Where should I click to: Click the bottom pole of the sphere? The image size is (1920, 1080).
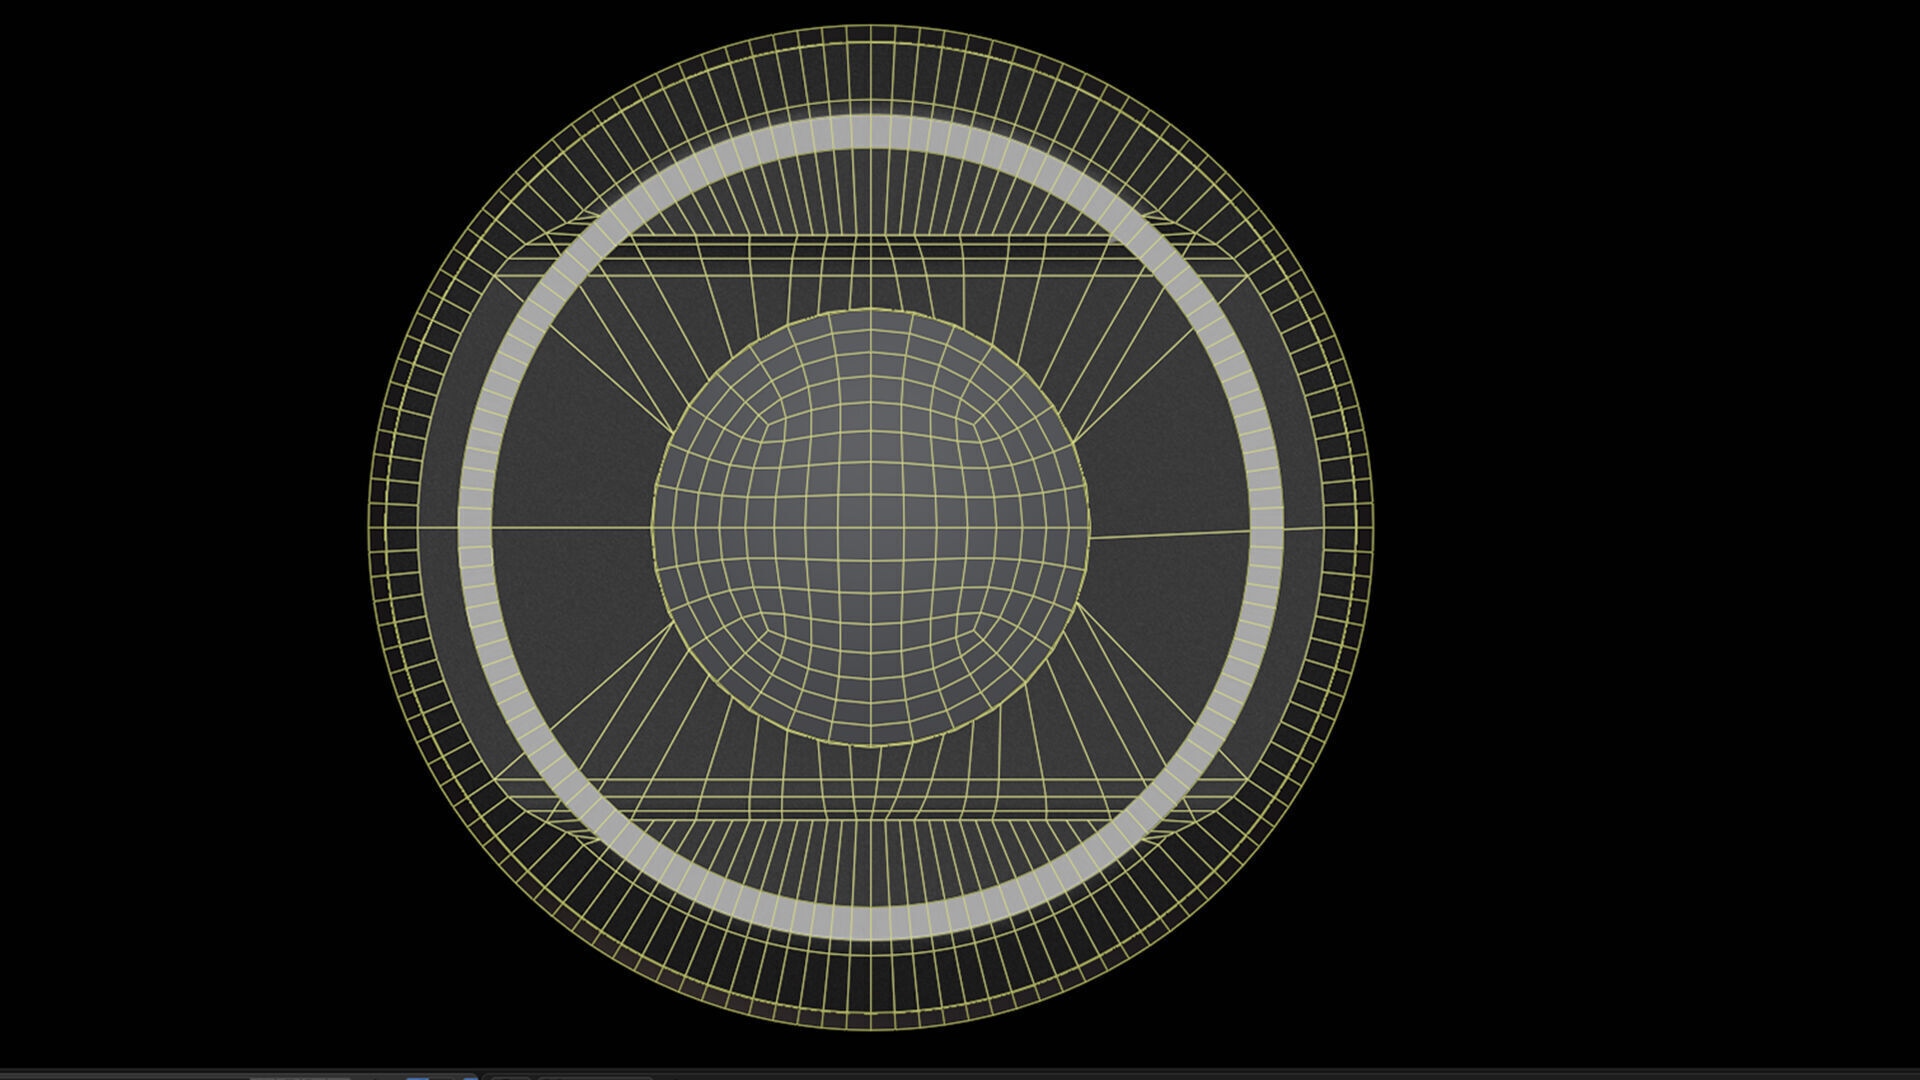point(870,743)
